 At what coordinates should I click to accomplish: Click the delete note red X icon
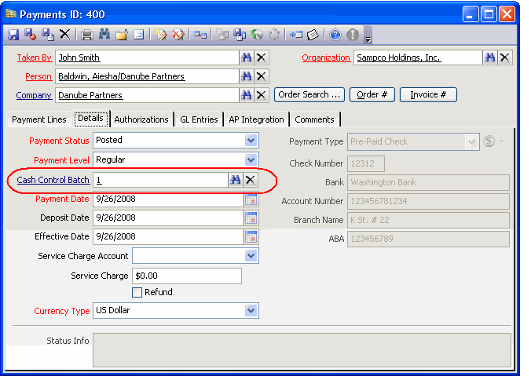coord(178,34)
